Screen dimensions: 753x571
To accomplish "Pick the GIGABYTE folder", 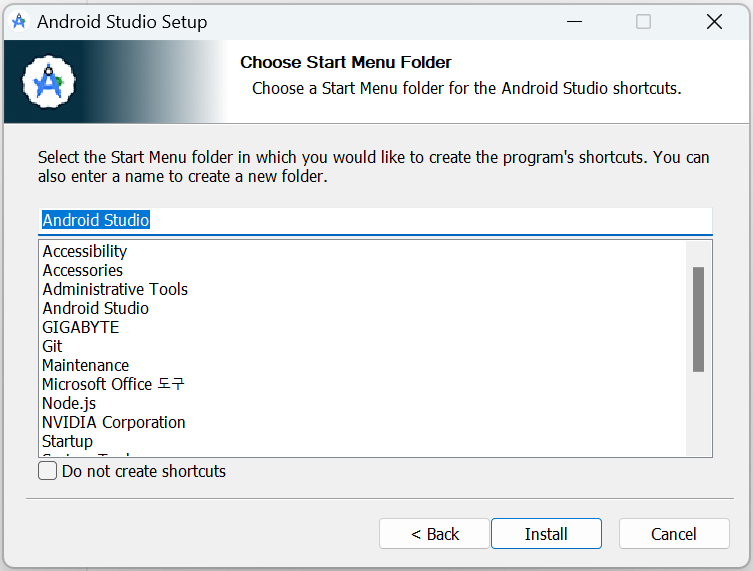I will click(x=81, y=327).
